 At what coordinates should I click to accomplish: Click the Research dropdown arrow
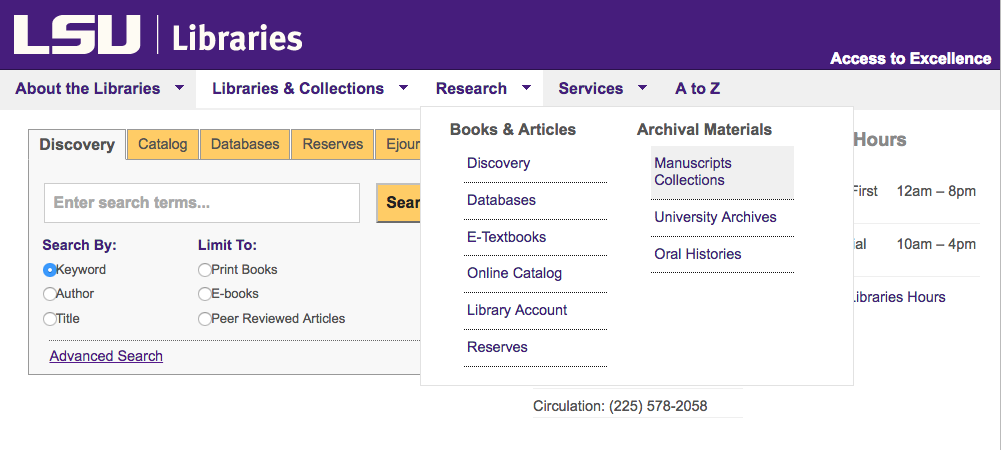pos(526,87)
